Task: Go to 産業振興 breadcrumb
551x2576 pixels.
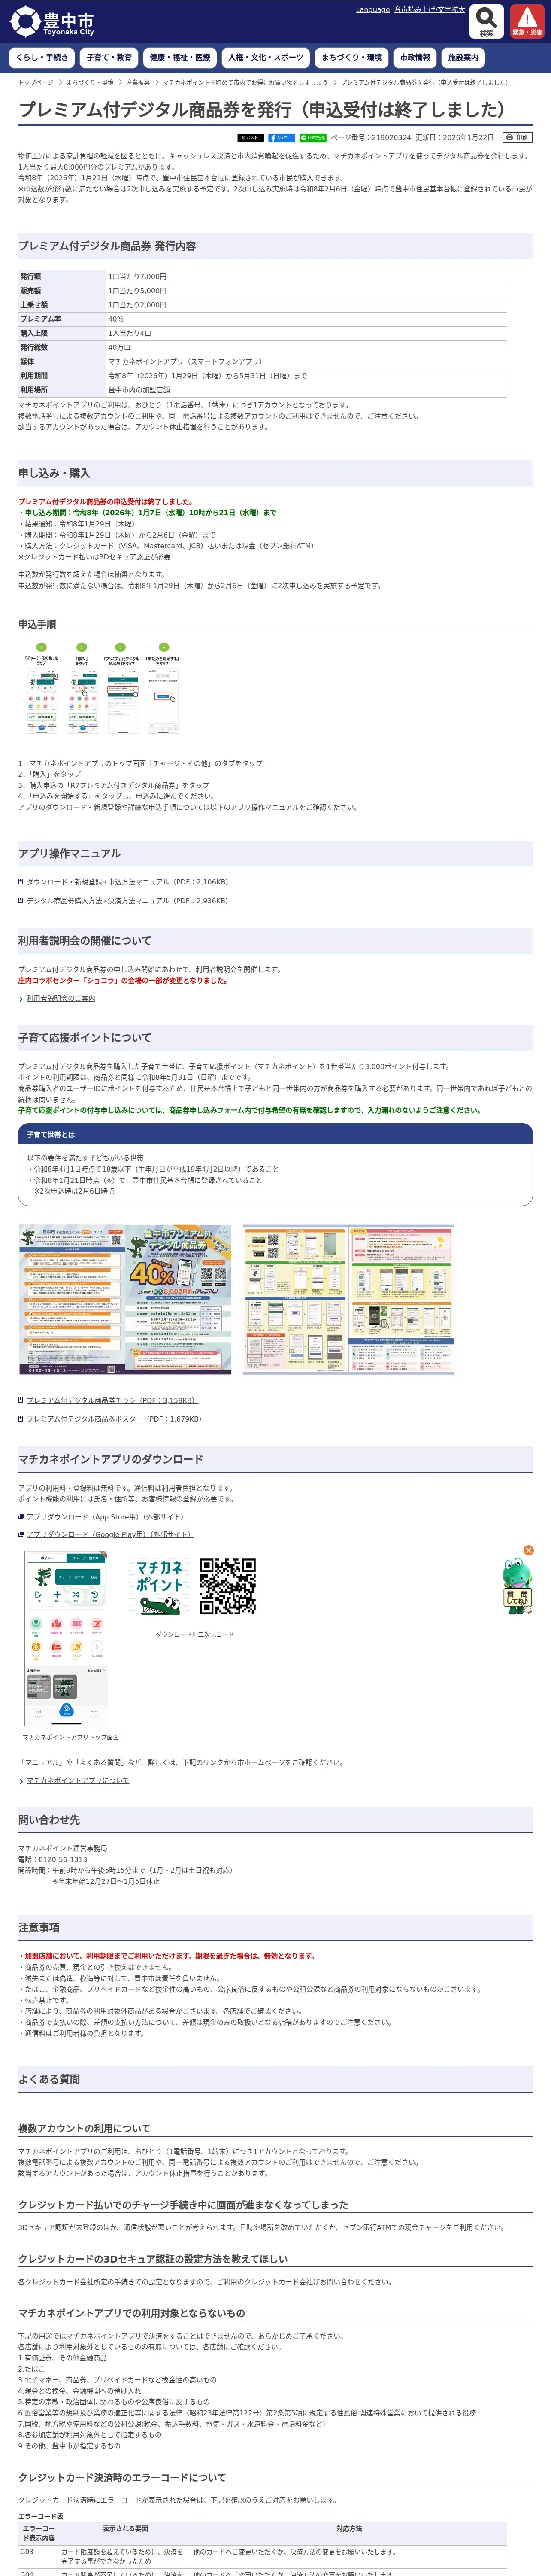Action: pyautogui.click(x=138, y=83)
